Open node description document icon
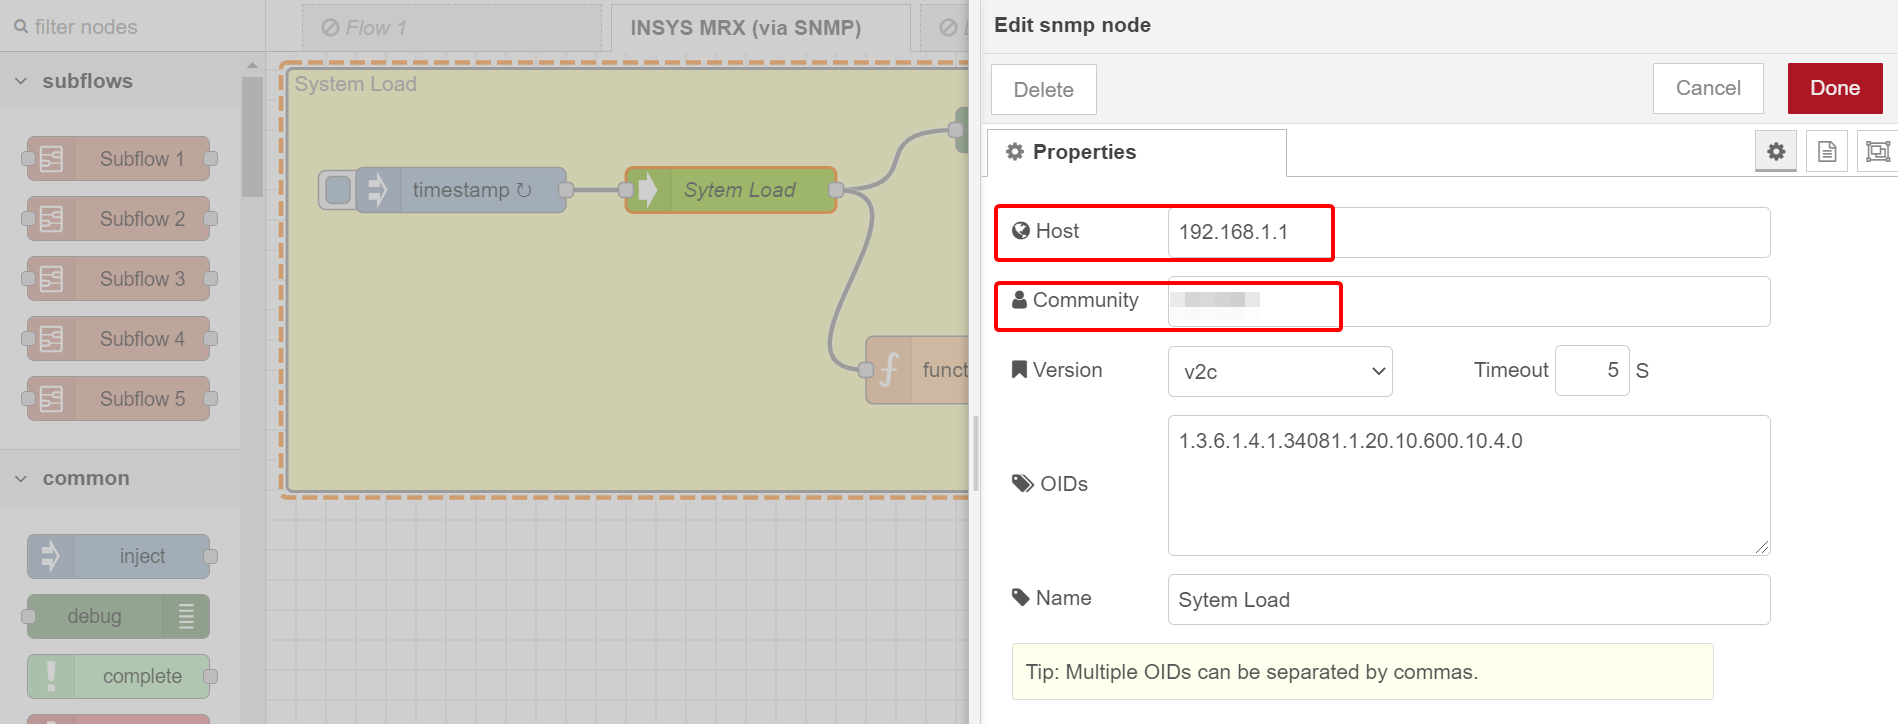 click(1826, 152)
